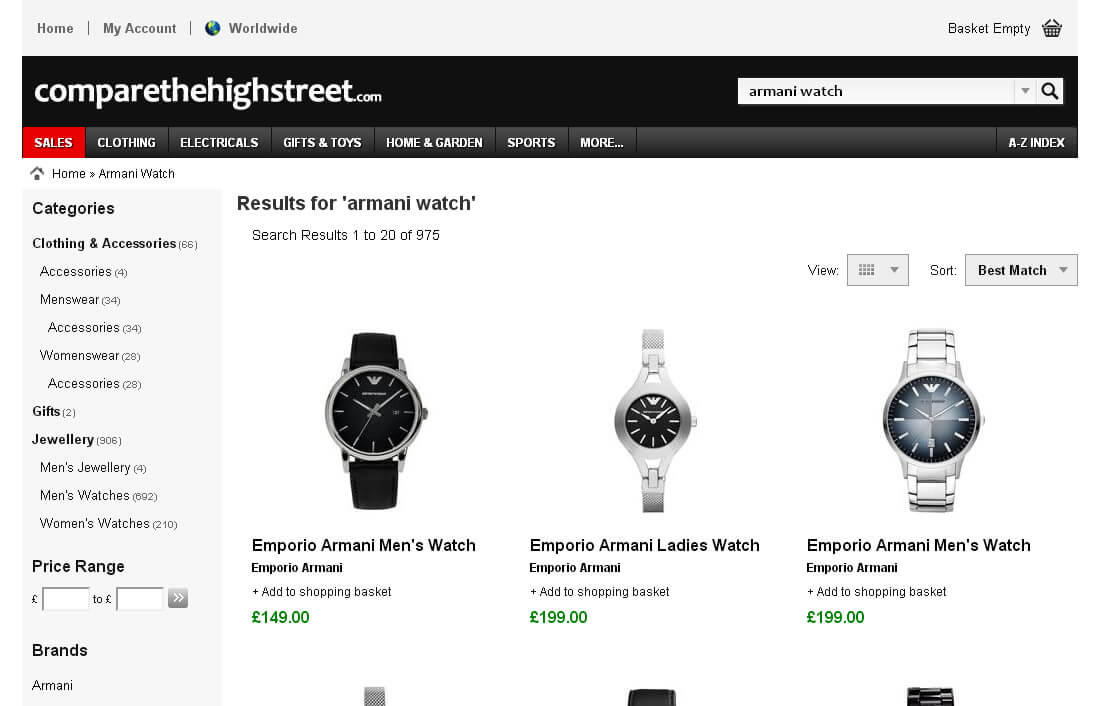
Task: Open the grid View dropdown
Action: coord(878,270)
